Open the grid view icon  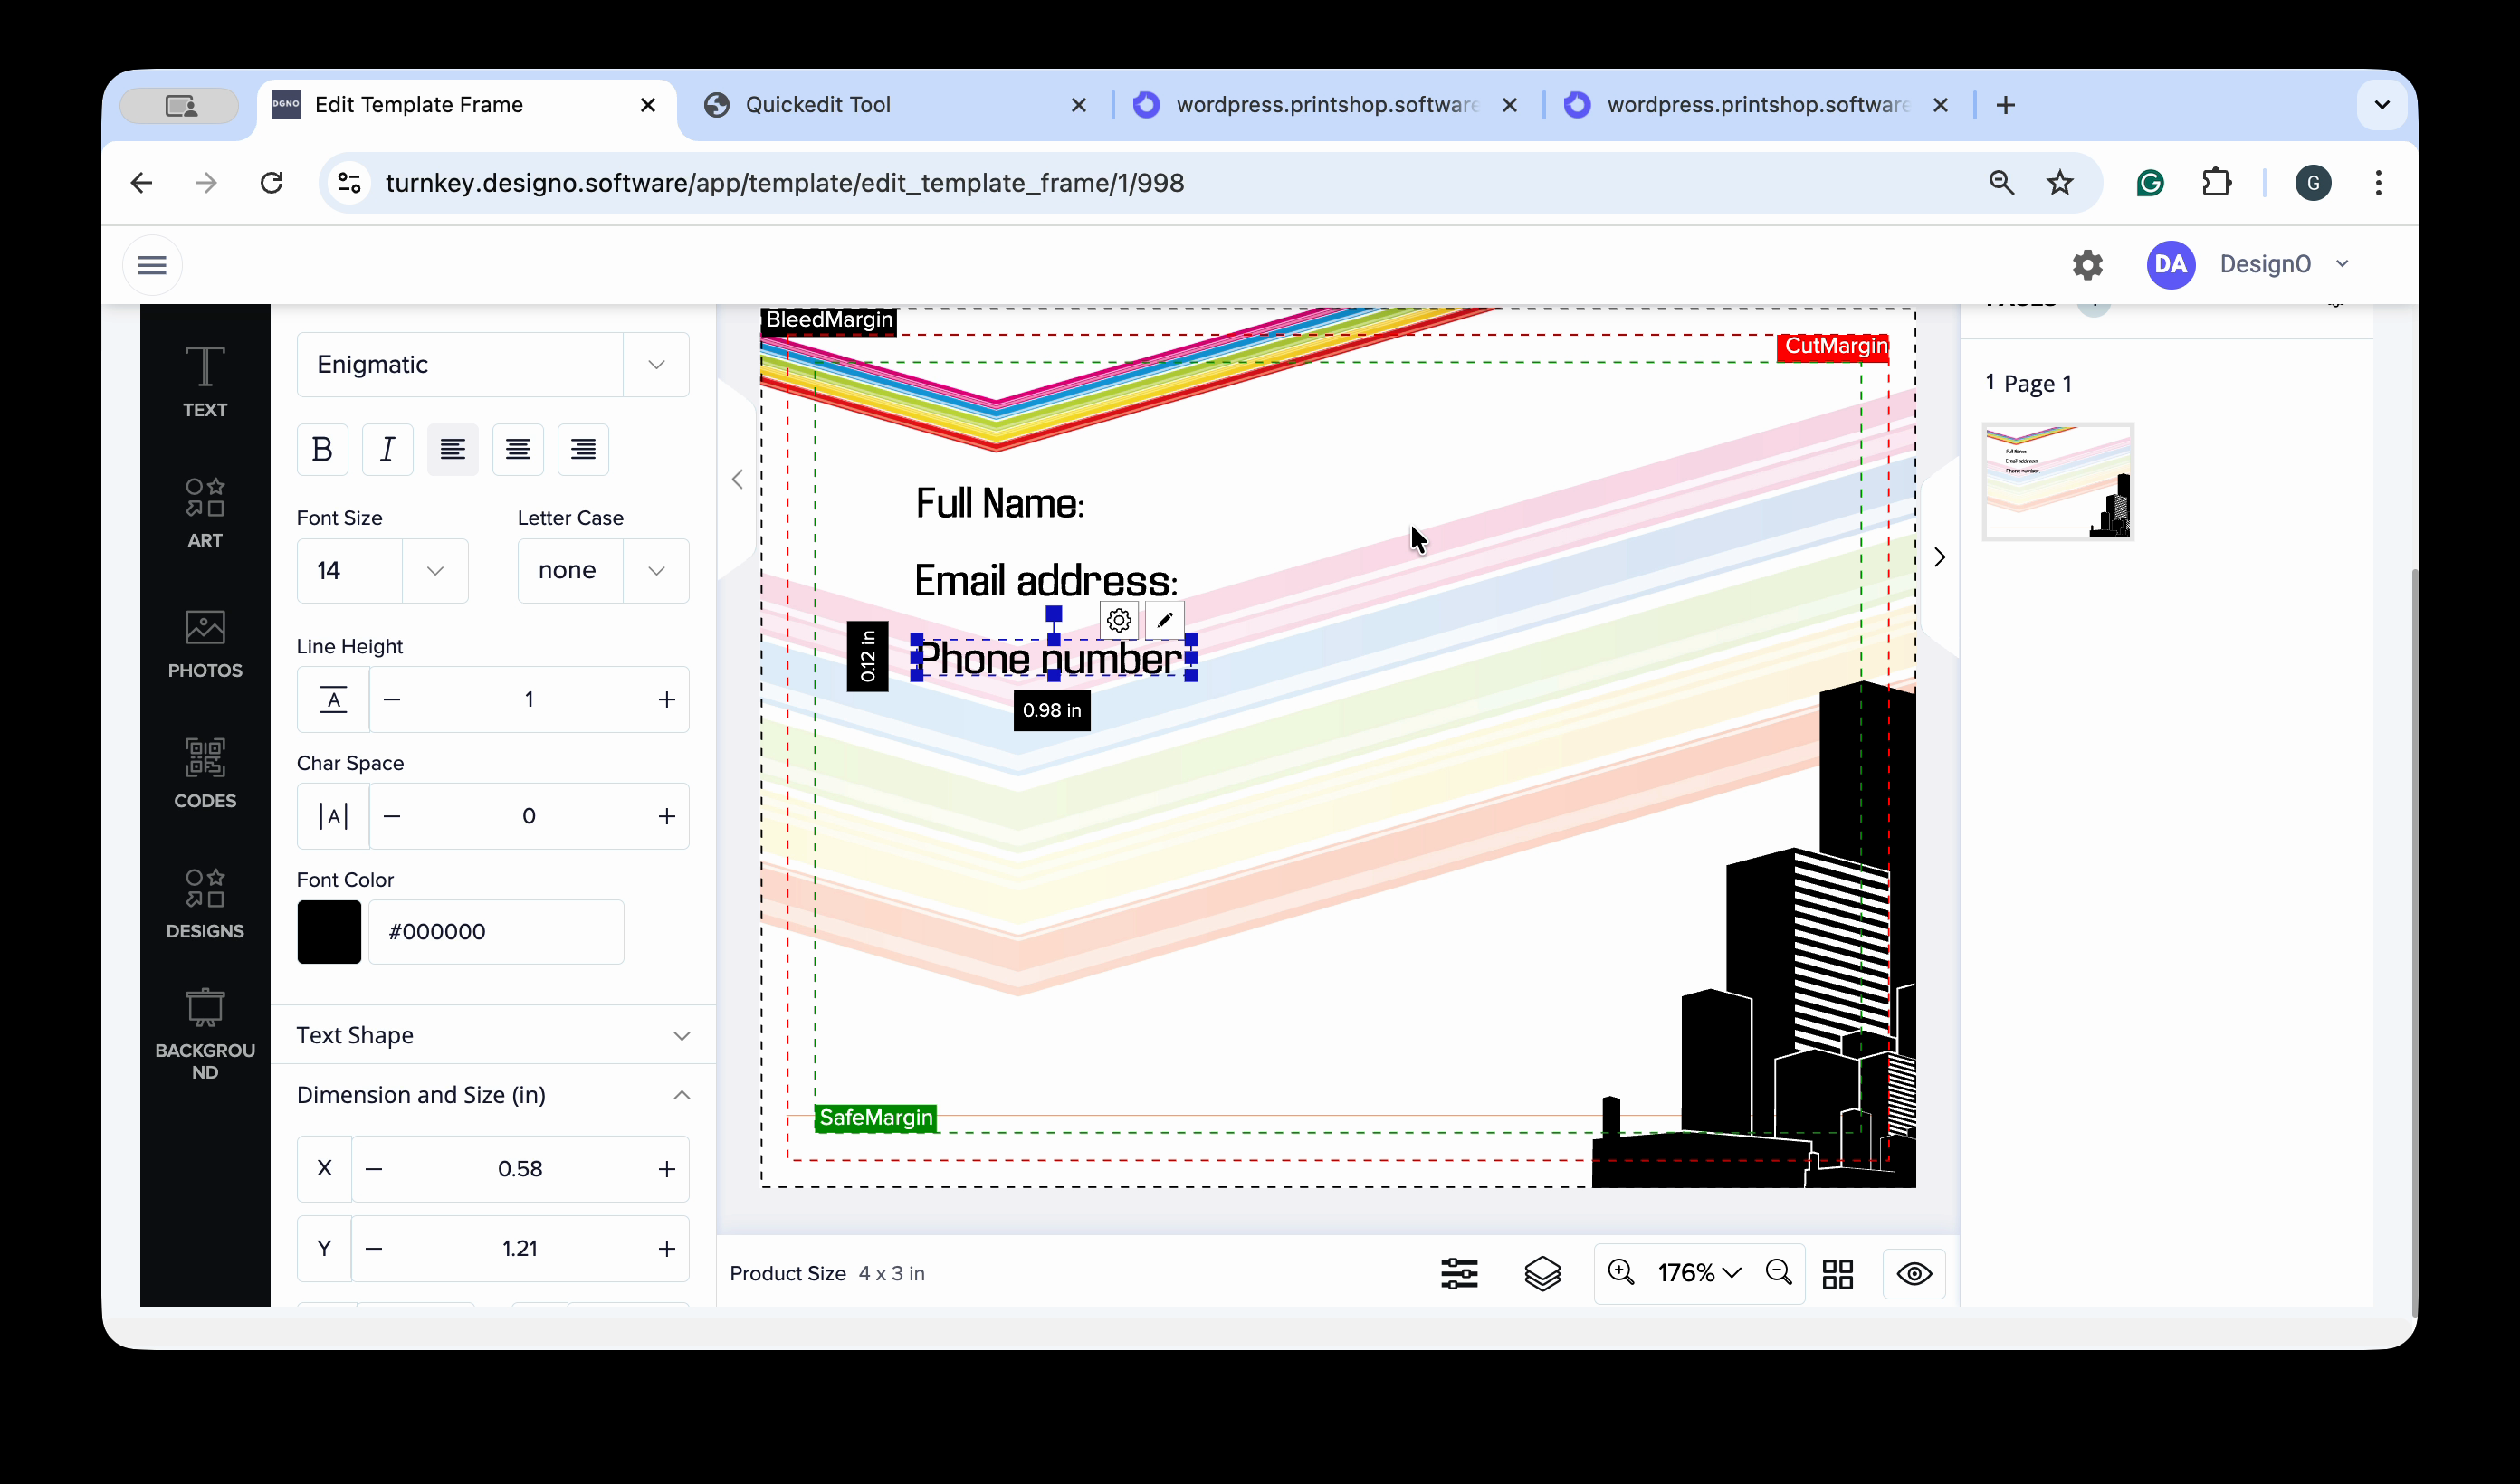click(x=1837, y=1273)
